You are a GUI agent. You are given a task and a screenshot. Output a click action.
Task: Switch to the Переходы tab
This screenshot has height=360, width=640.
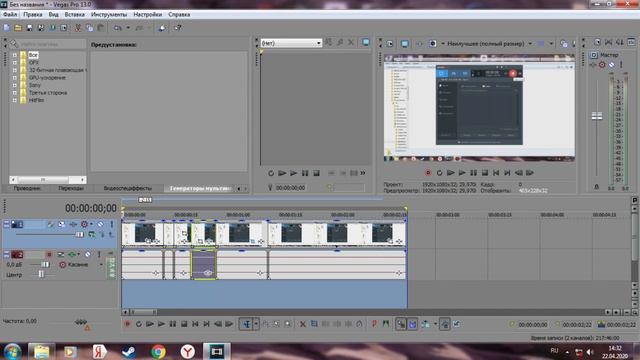(71, 188)
